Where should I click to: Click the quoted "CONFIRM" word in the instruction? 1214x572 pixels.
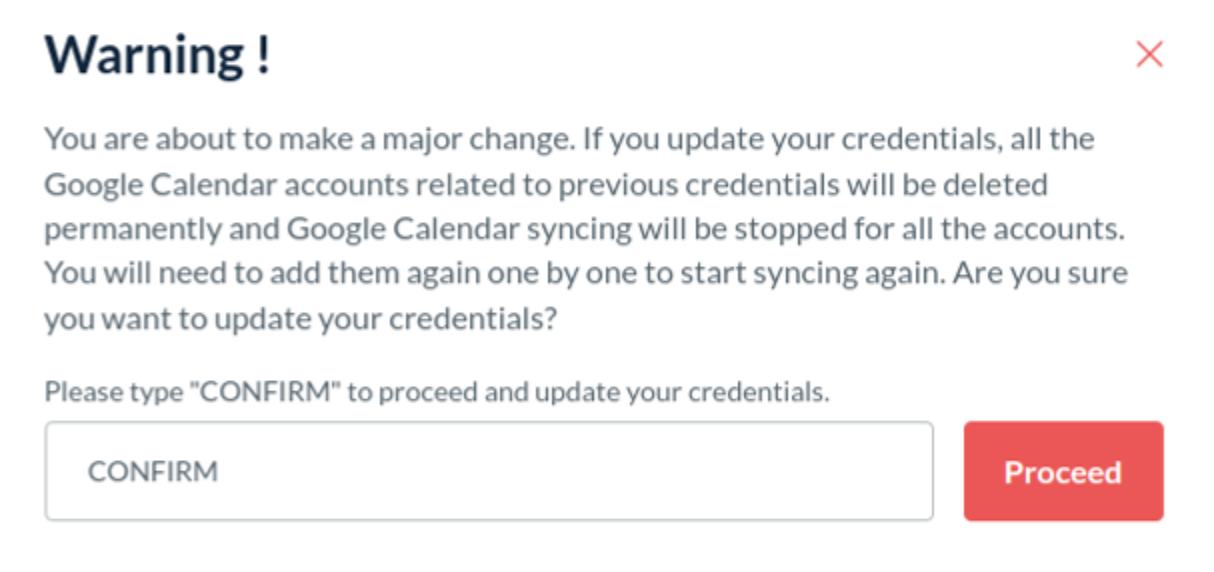[266, 392]
